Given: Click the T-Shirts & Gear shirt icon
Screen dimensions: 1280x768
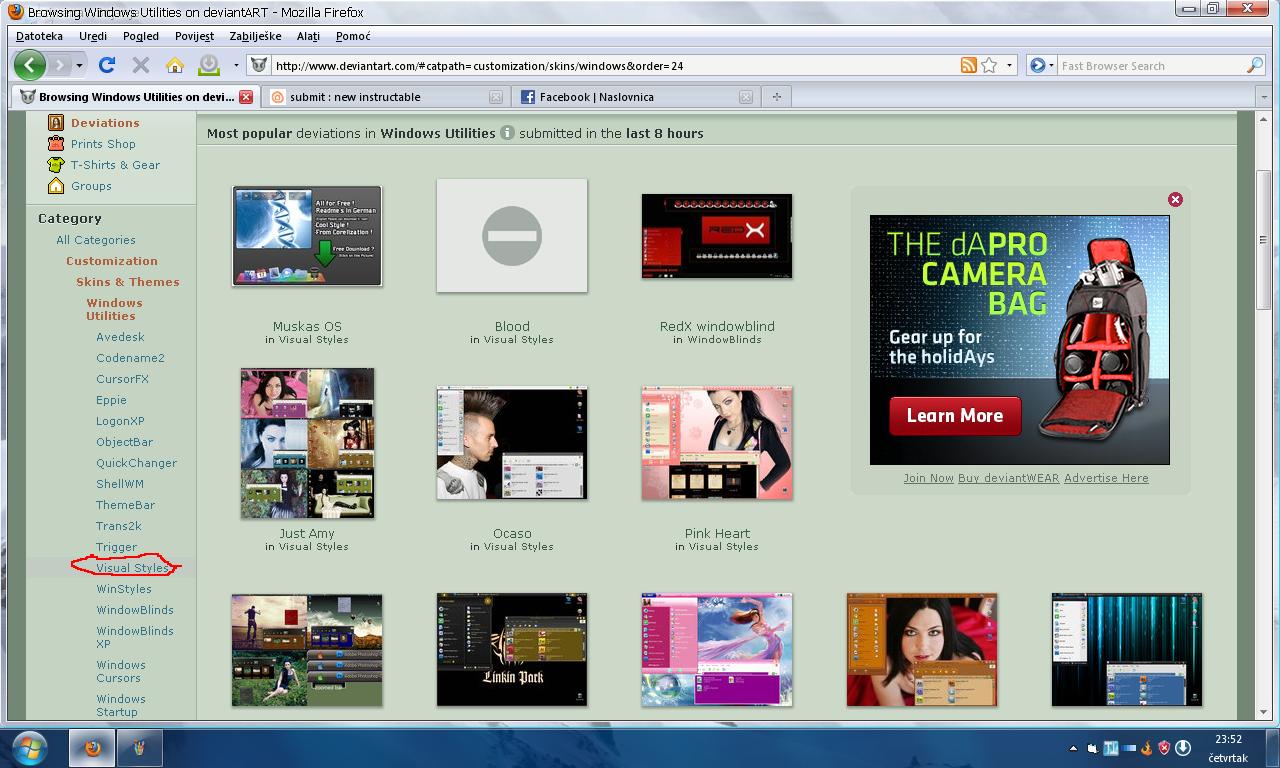Looking at the screenshot, I should pos(56,165).
